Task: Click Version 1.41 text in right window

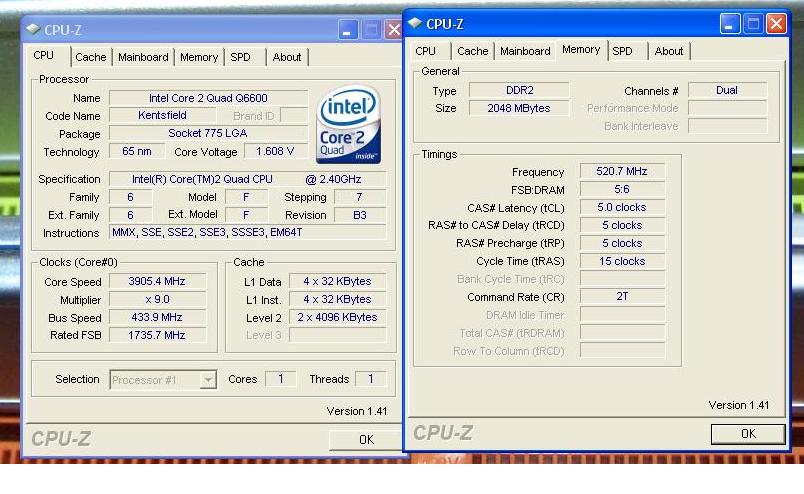Action: pyautogui.click(x=738, y=405)
